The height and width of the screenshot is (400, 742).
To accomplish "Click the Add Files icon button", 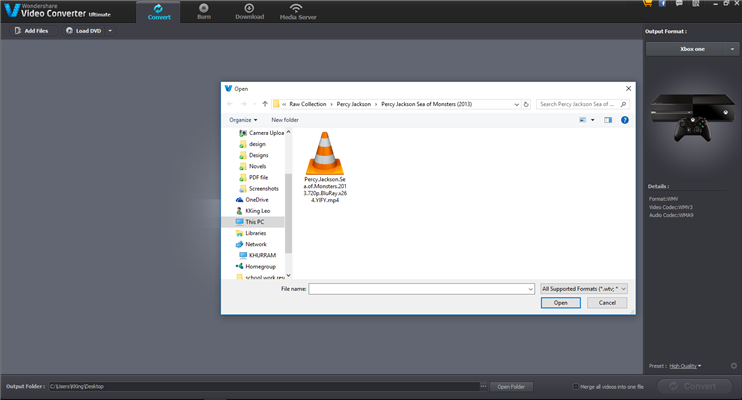I will (x=32, y=31).
